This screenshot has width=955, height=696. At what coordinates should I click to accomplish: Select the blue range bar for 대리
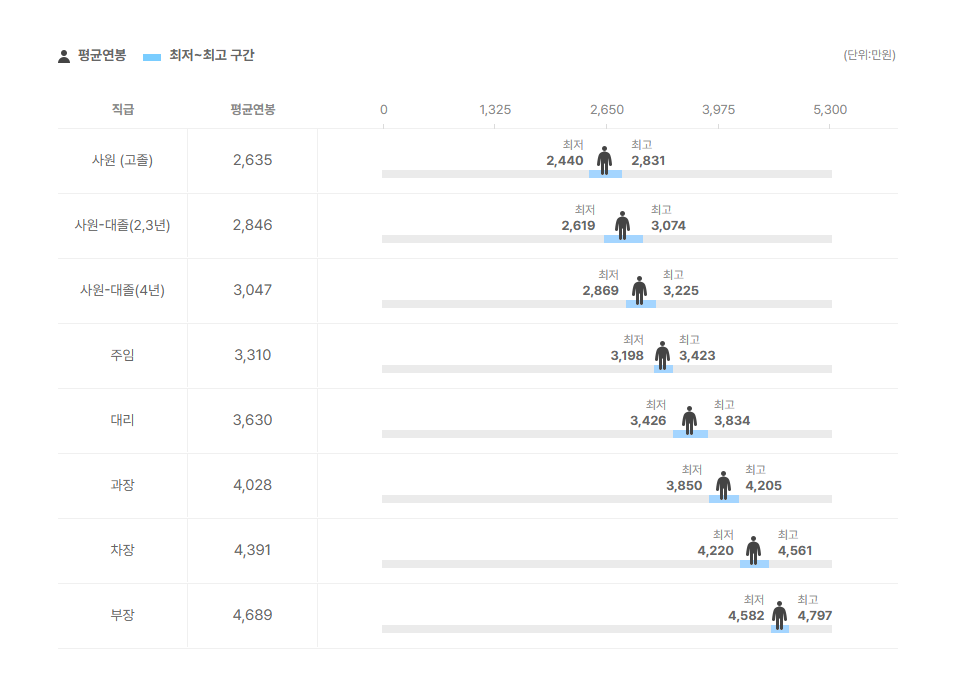click(690, 434)
